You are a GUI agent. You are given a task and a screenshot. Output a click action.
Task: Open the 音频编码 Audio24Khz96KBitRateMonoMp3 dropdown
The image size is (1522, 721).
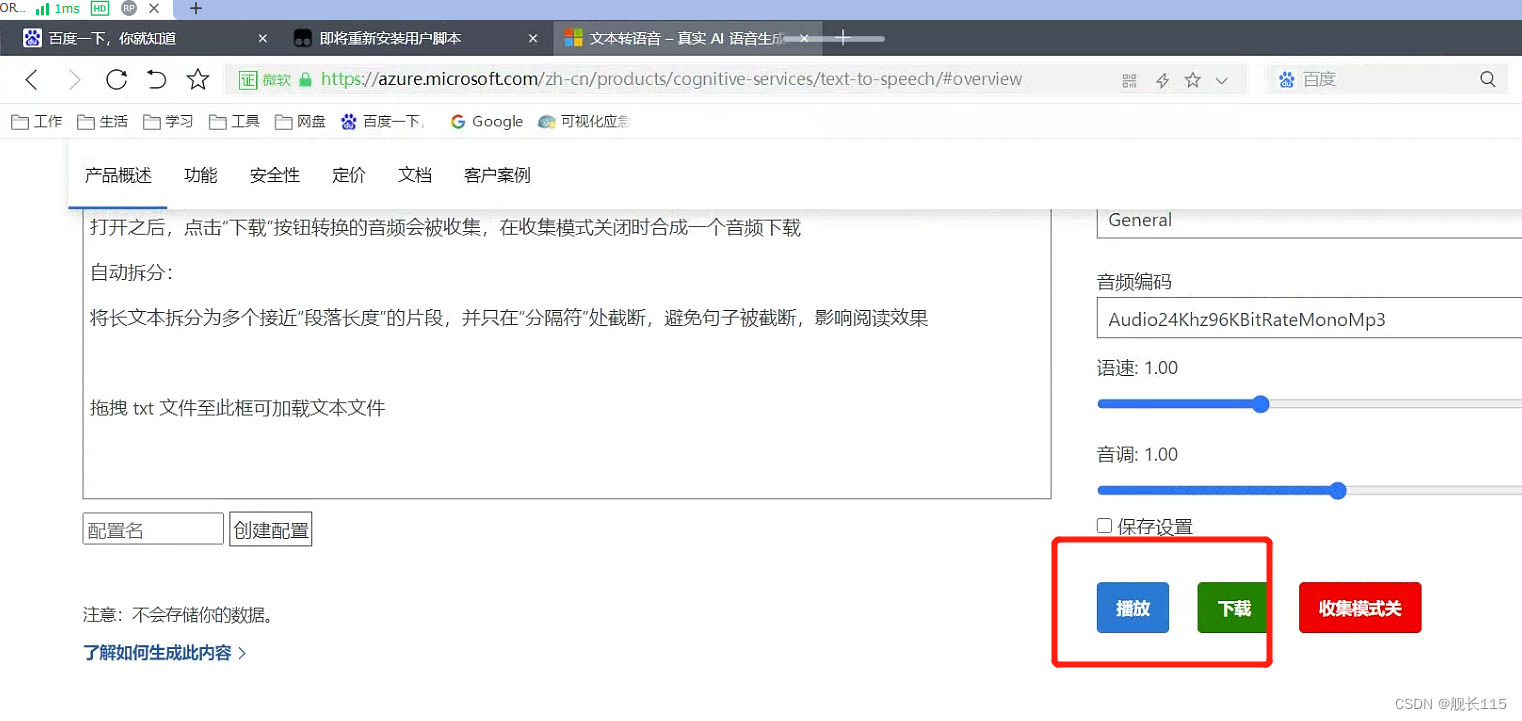coord(1309,320)
